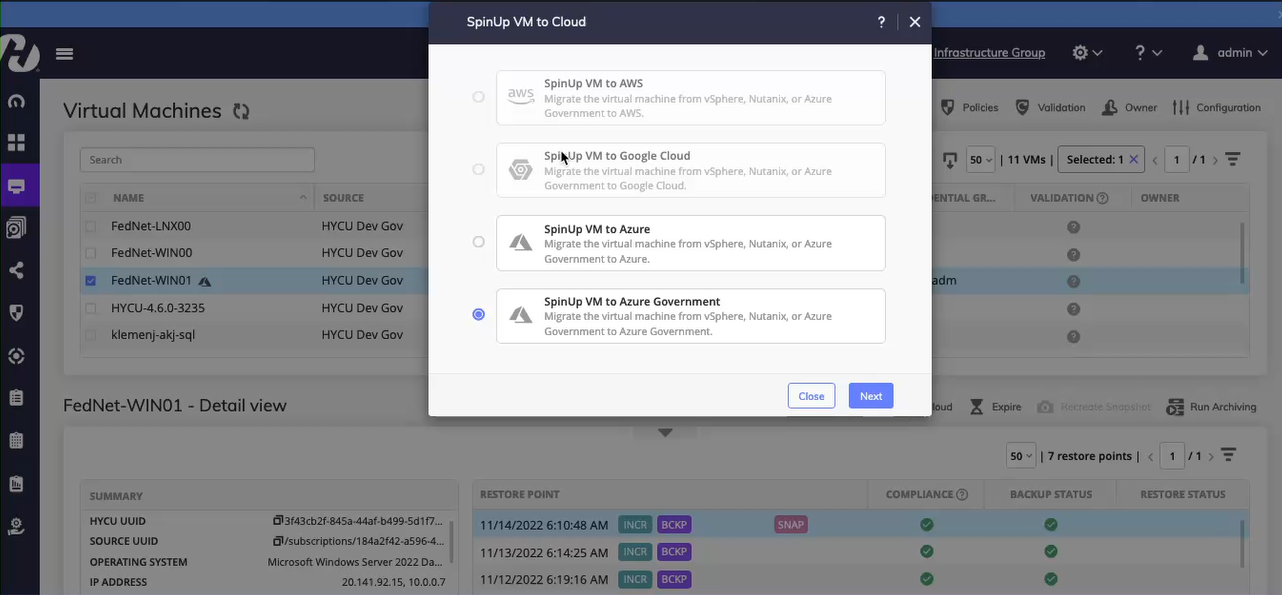Click the Expire restore point icon
The width and height of the screenshot is (1282, 595).
[x=976, y=407]
